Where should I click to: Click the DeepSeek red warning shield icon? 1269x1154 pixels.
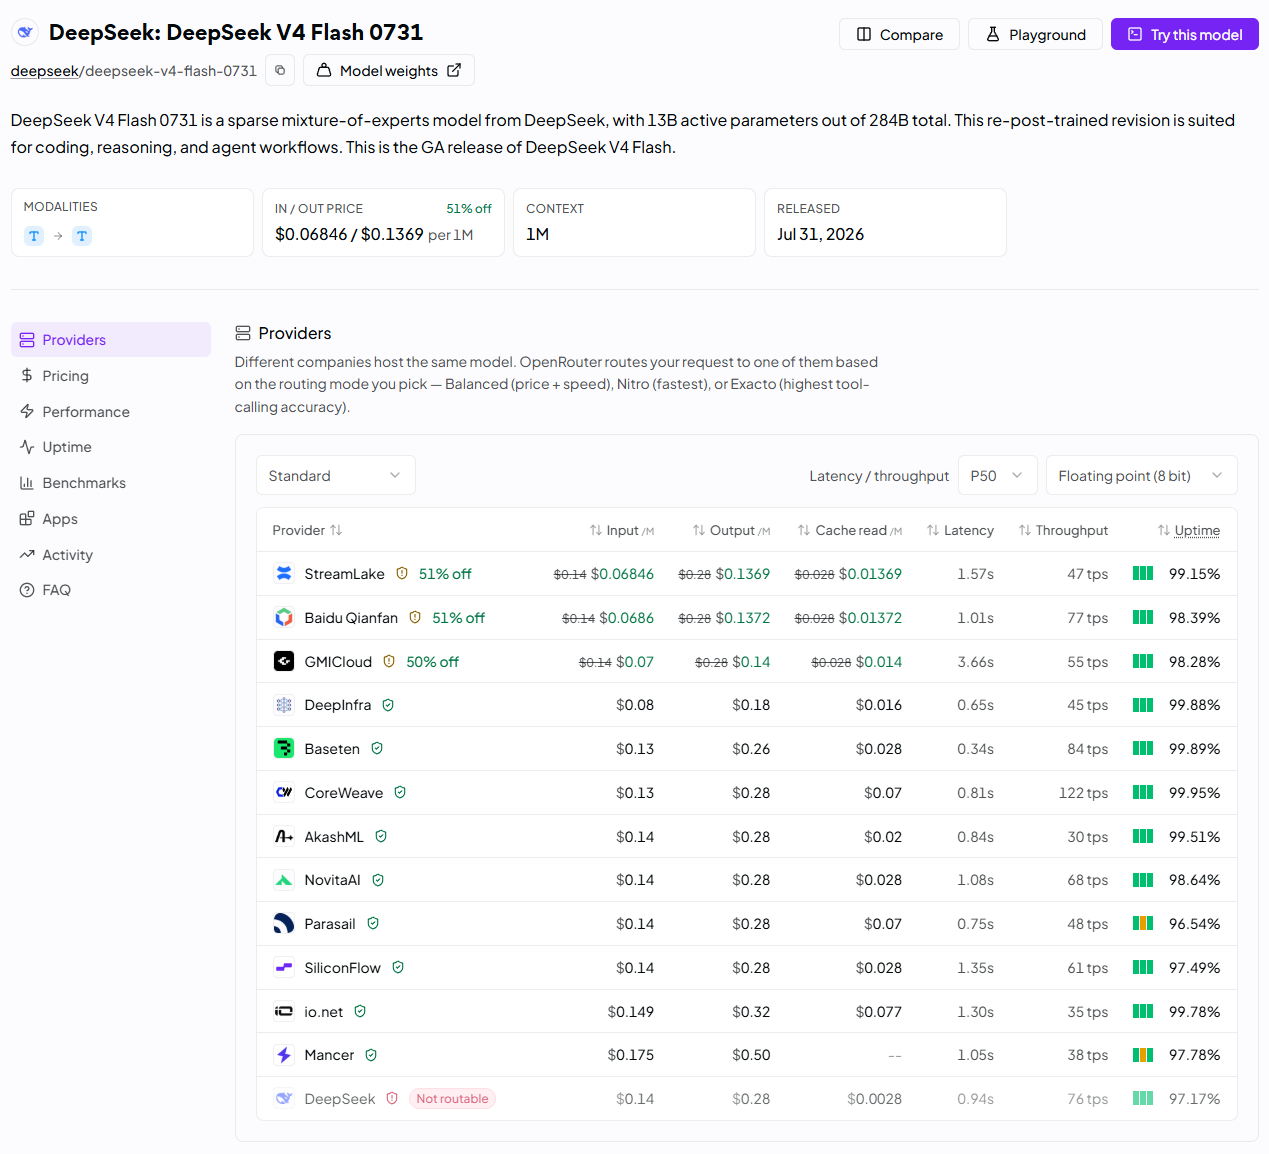(392, 1099)
